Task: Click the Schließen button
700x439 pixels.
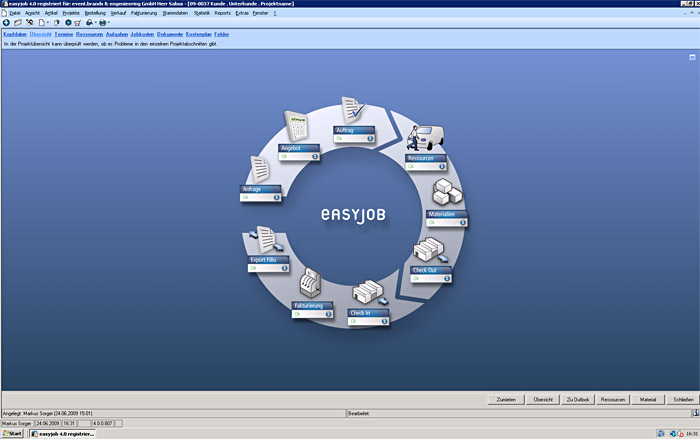Action: 683,399
